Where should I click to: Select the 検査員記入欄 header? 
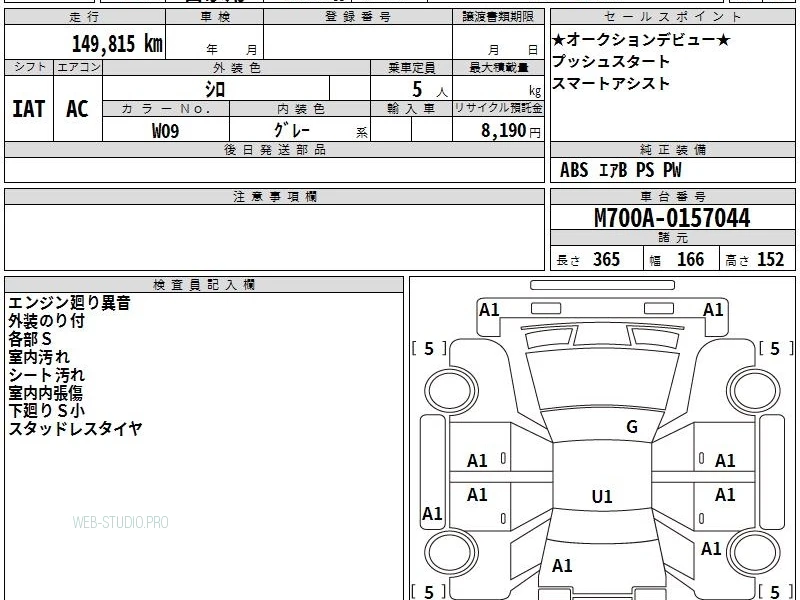204,285
